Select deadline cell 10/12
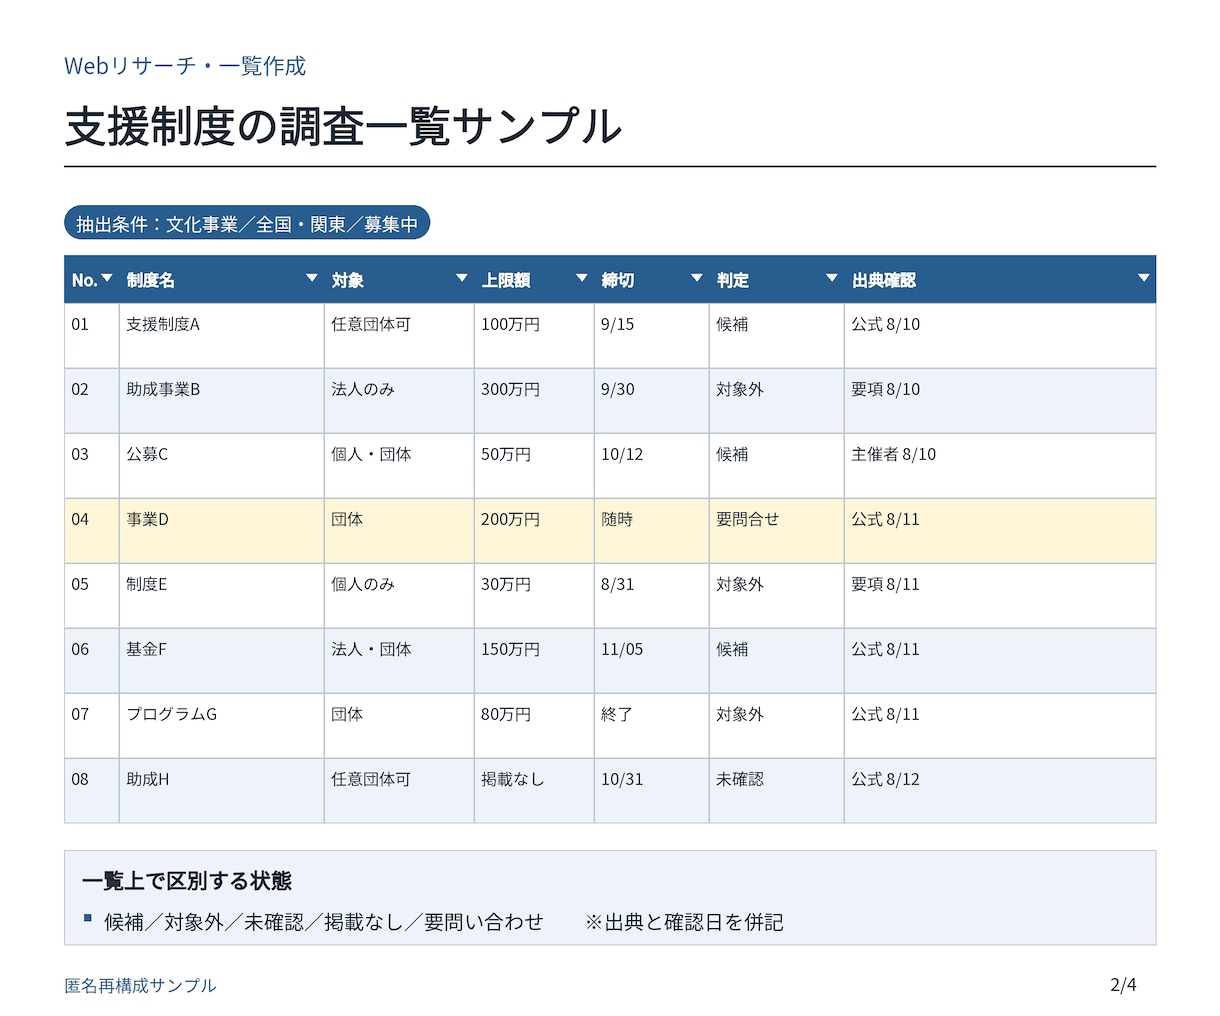The height and width of the screenshot is (1016, 1220). (652, 465)
